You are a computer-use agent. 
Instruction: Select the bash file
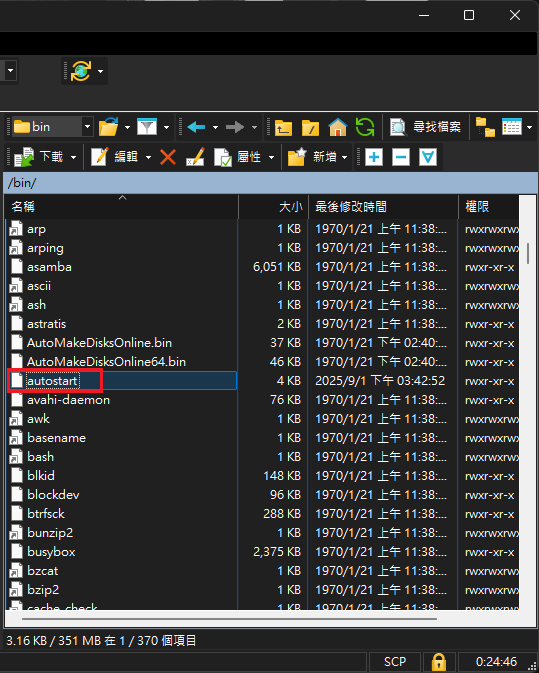click(x=41, y=457)
